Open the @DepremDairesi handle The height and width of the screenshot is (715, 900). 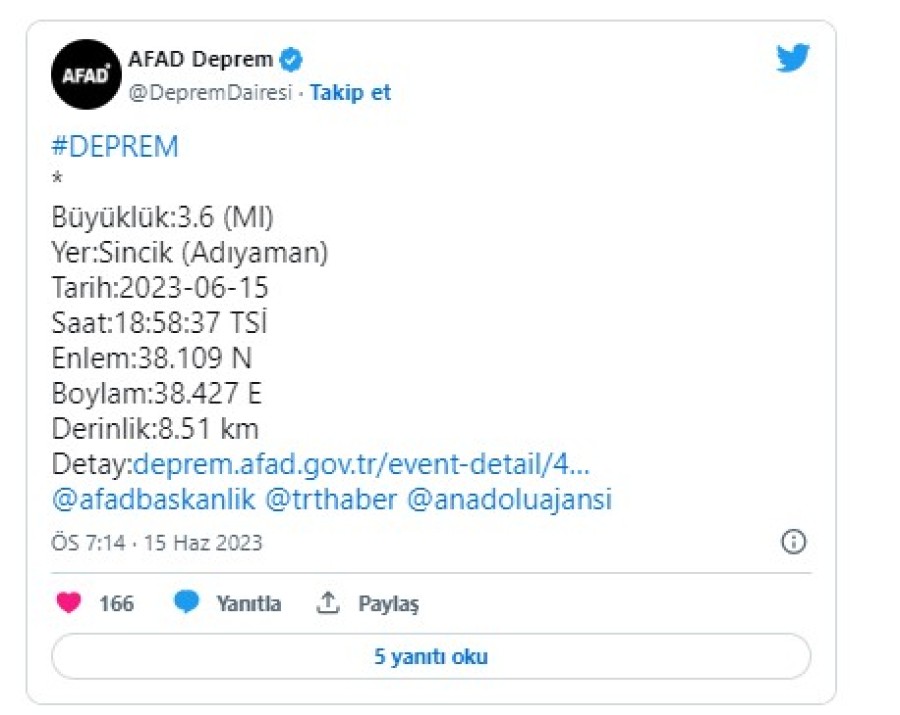(210, 93)
